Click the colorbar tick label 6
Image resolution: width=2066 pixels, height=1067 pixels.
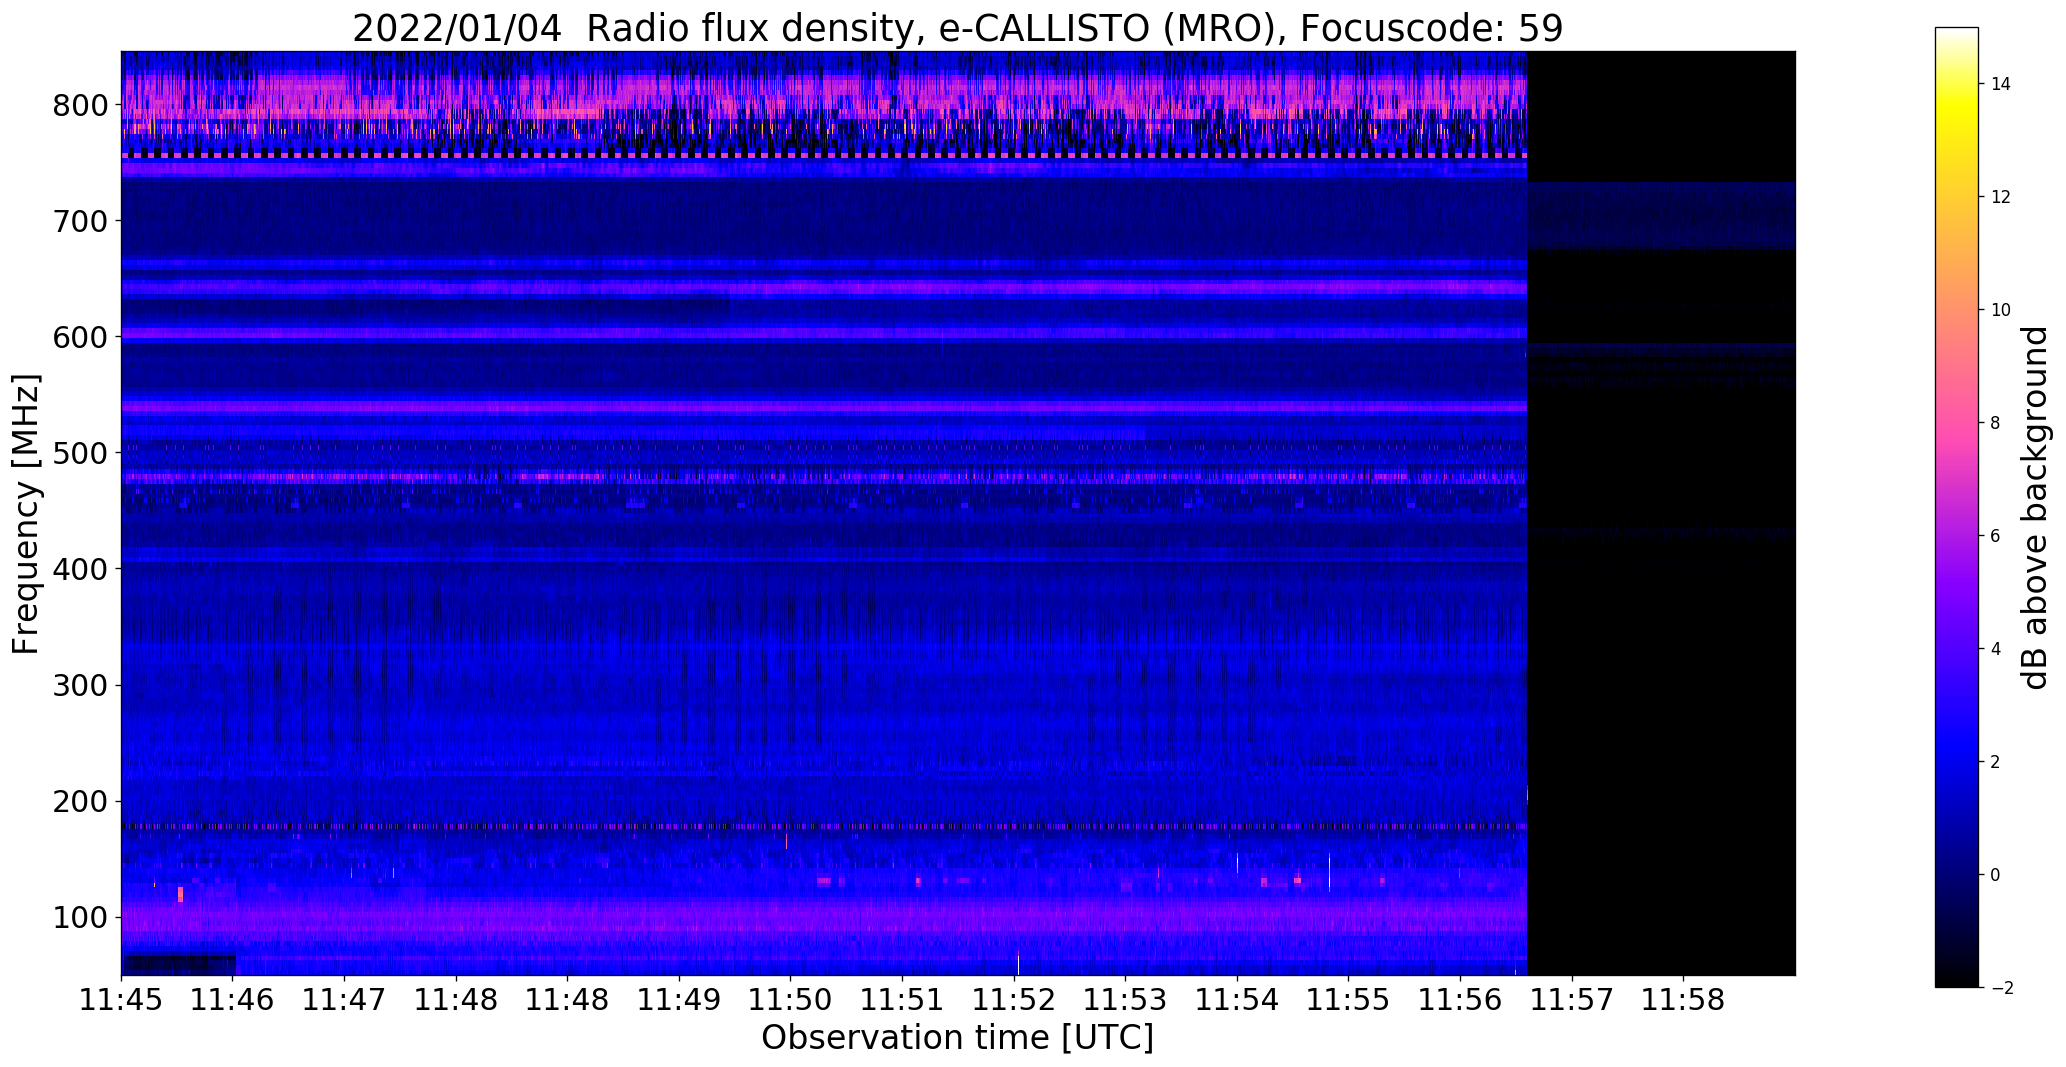(1996, 536)
